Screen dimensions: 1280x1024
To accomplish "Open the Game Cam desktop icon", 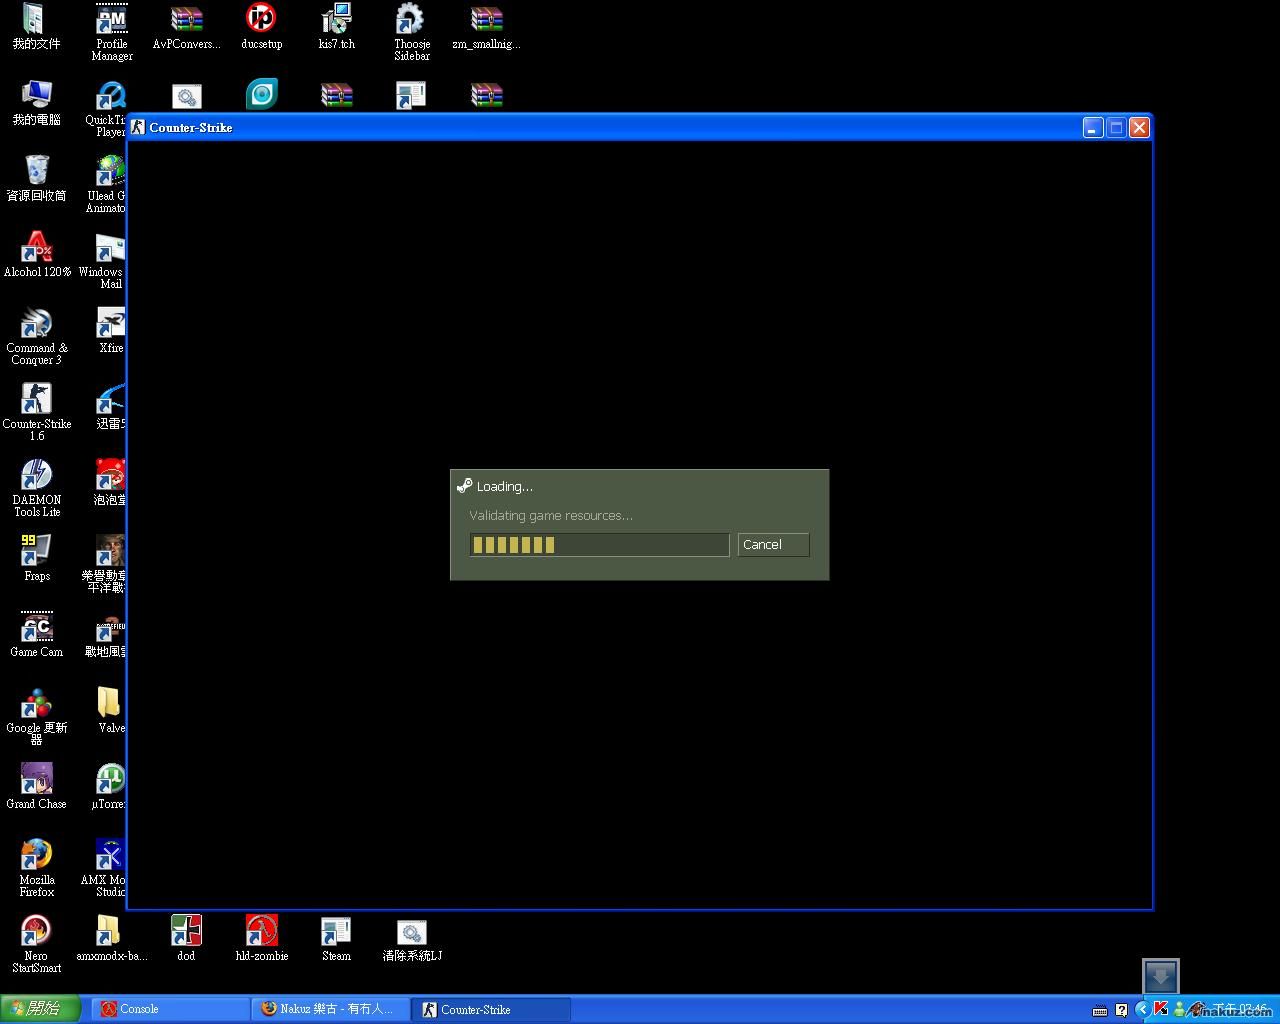I will 37,628.
